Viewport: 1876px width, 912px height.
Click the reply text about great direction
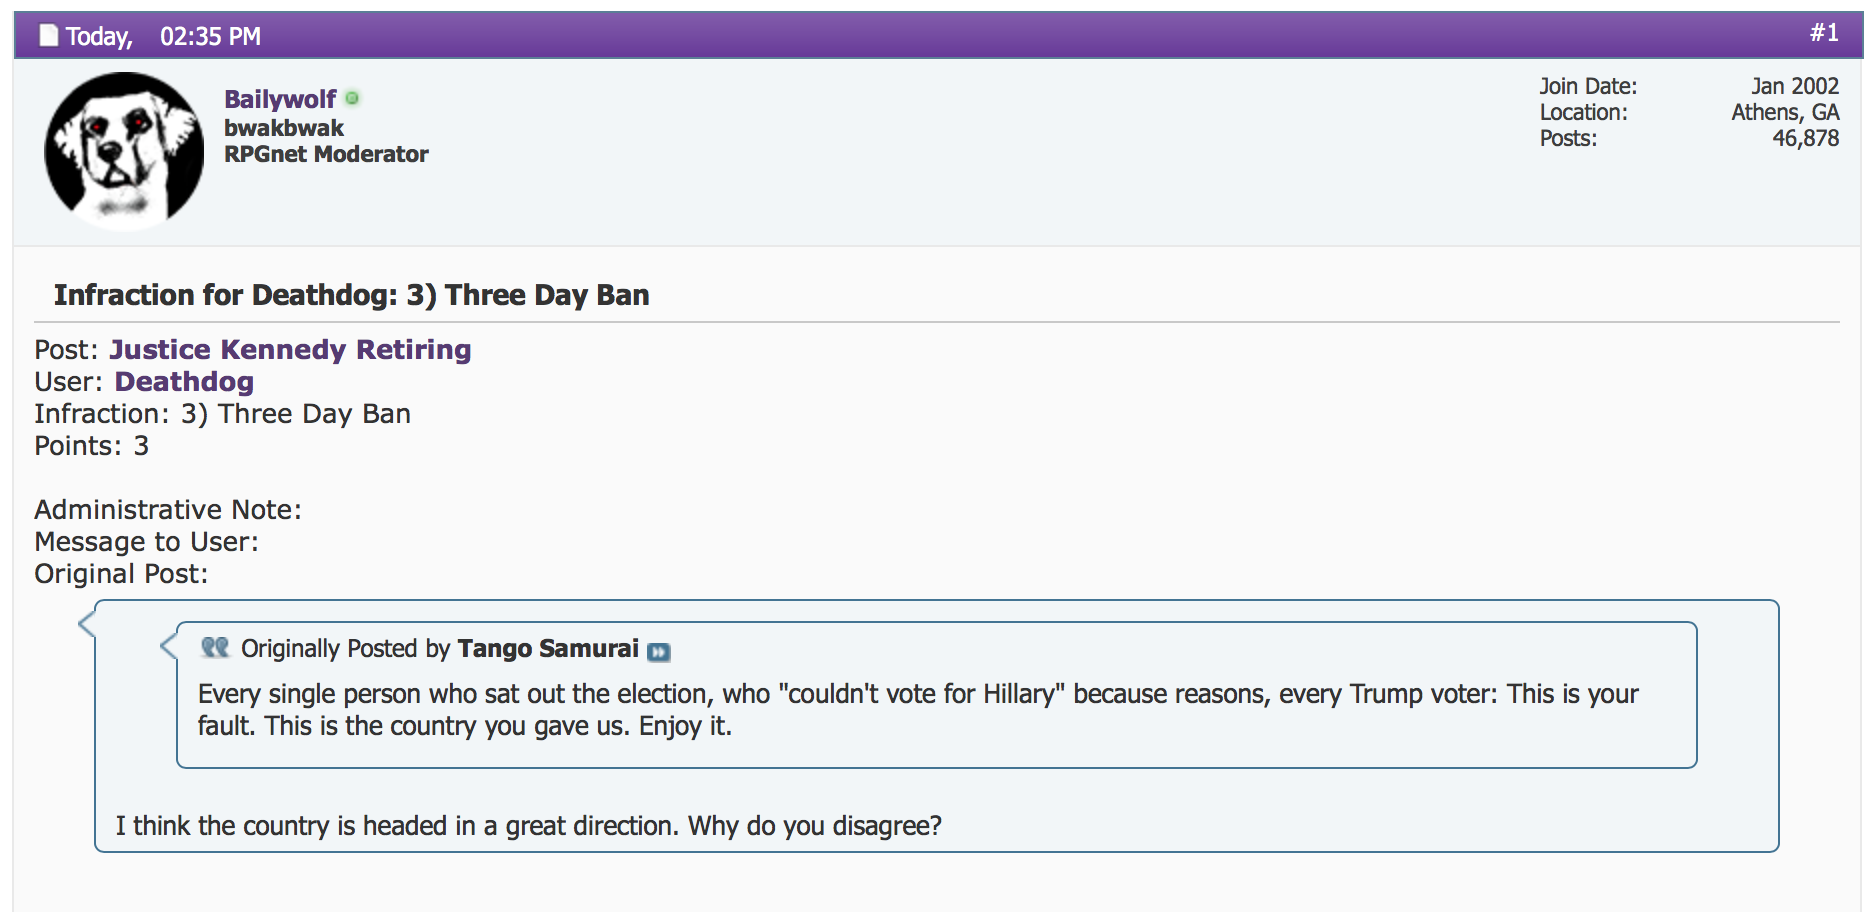click(529, 826)
